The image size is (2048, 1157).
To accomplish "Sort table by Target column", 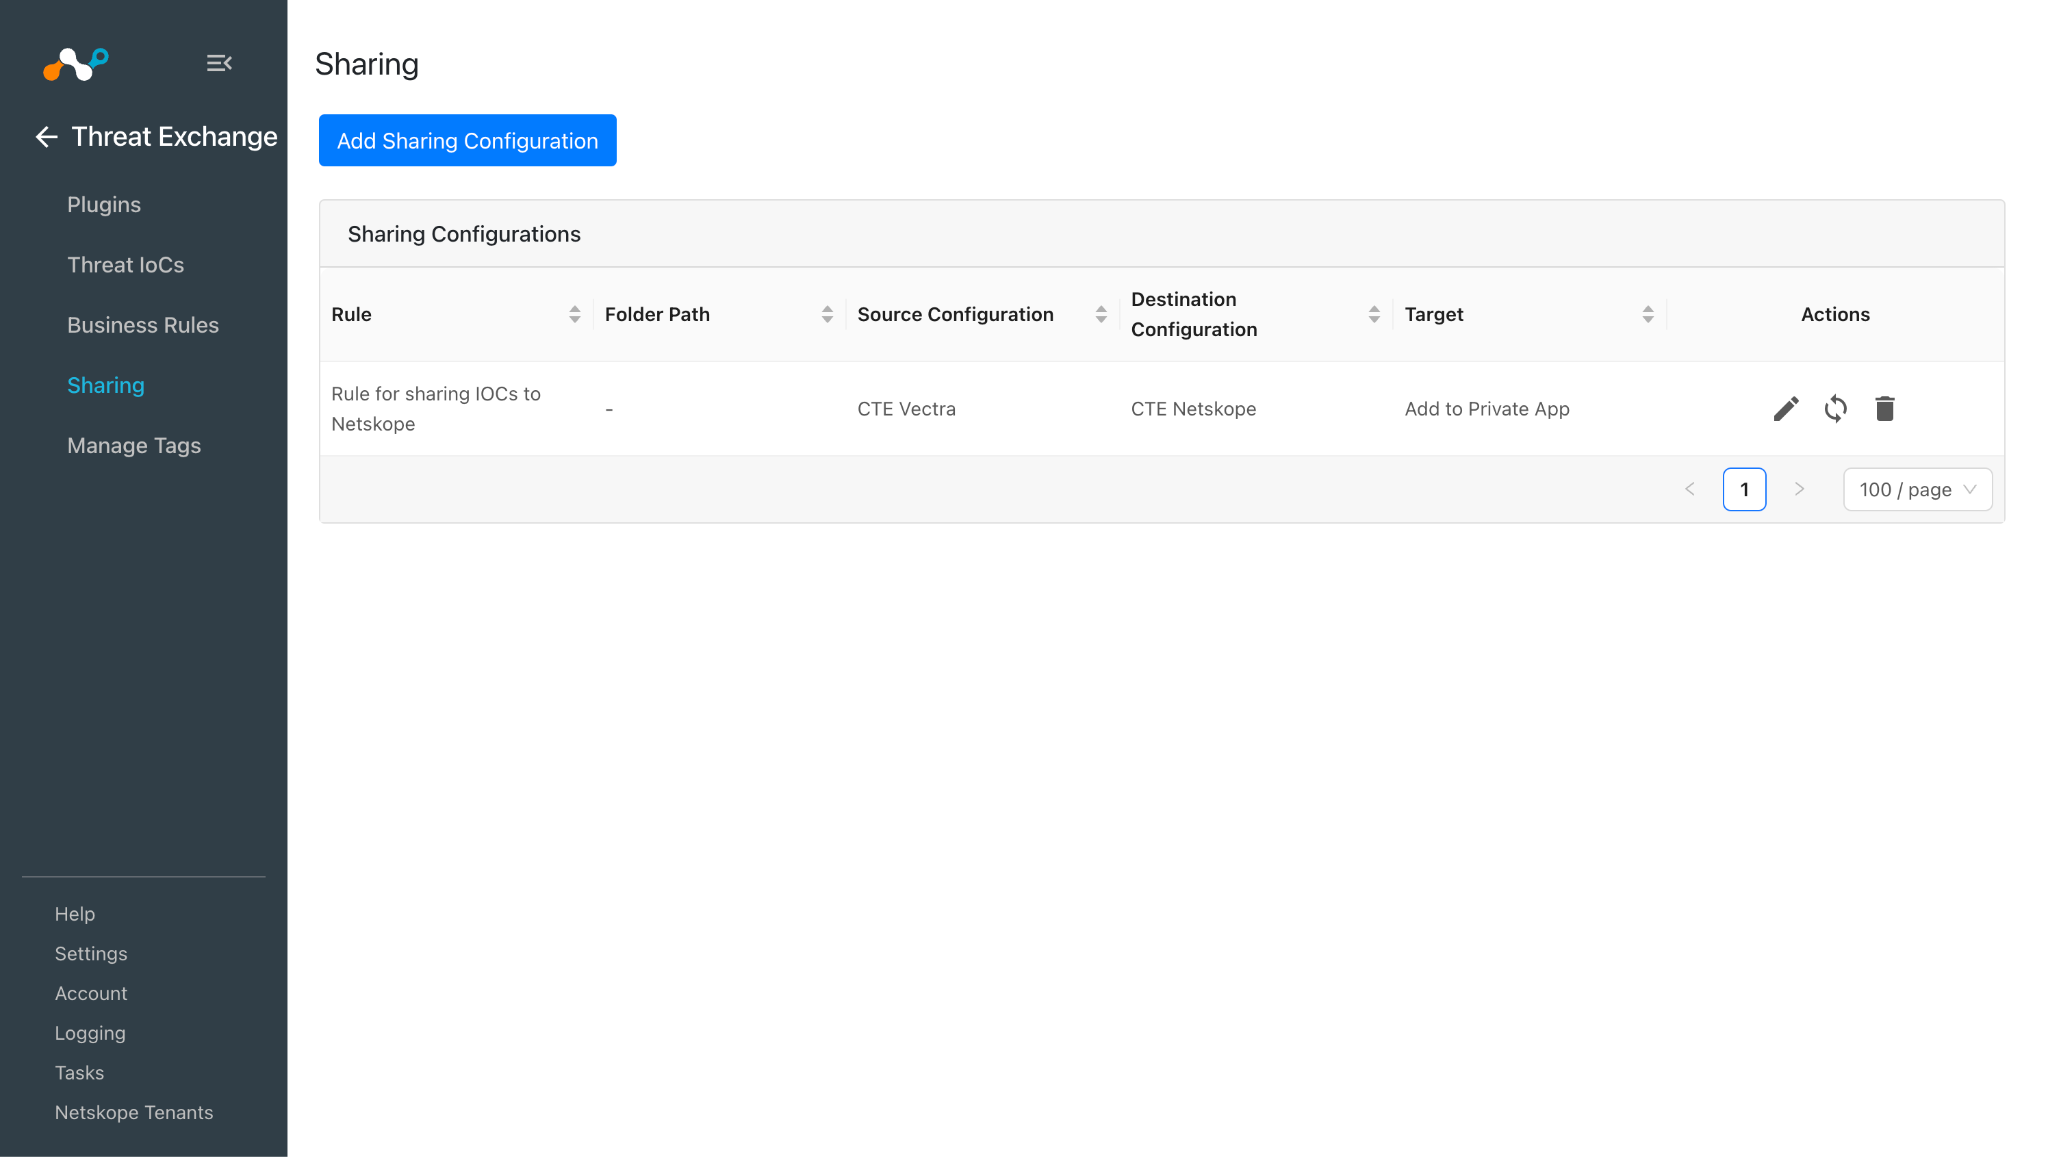I will (1648, 314).
